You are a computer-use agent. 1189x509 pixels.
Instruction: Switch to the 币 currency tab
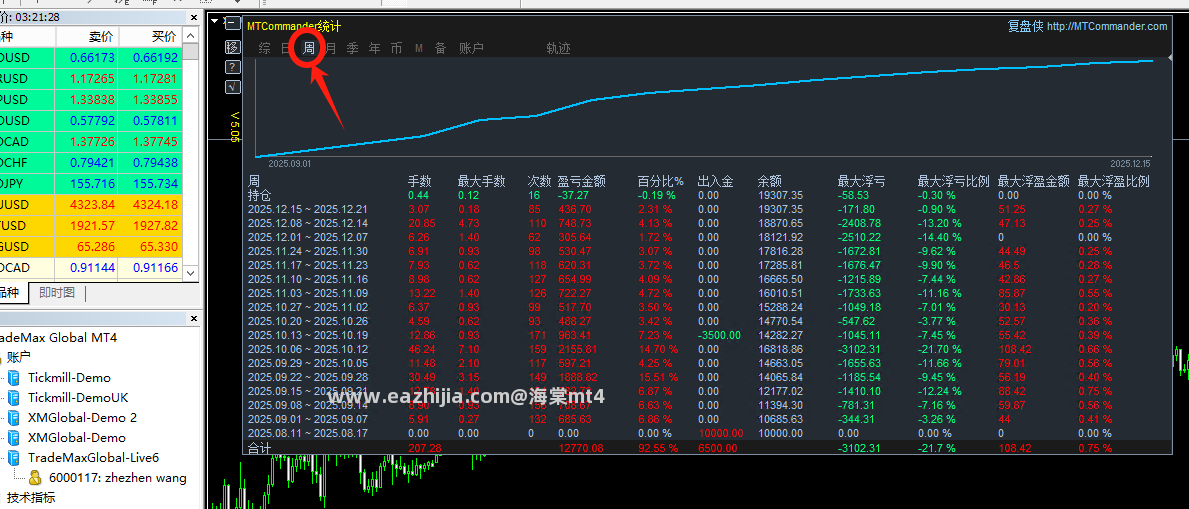[x=397, y=49]
